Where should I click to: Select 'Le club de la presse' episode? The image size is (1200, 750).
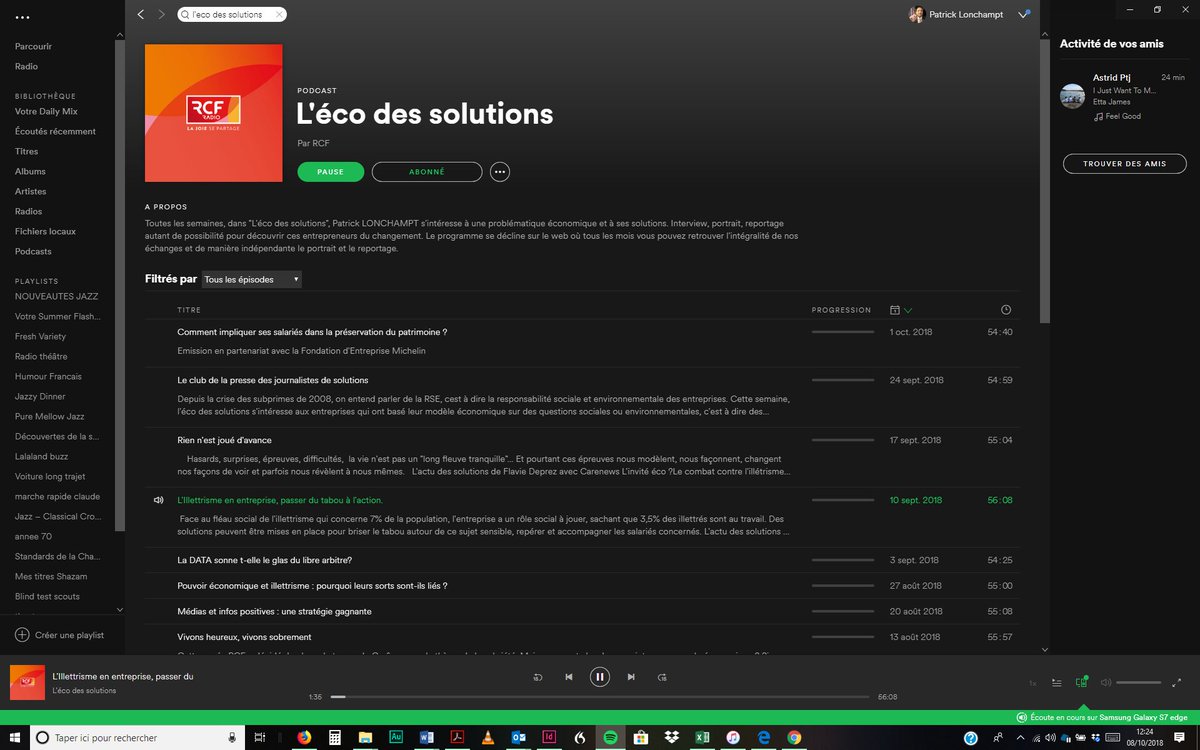click(x=273, y=380)
